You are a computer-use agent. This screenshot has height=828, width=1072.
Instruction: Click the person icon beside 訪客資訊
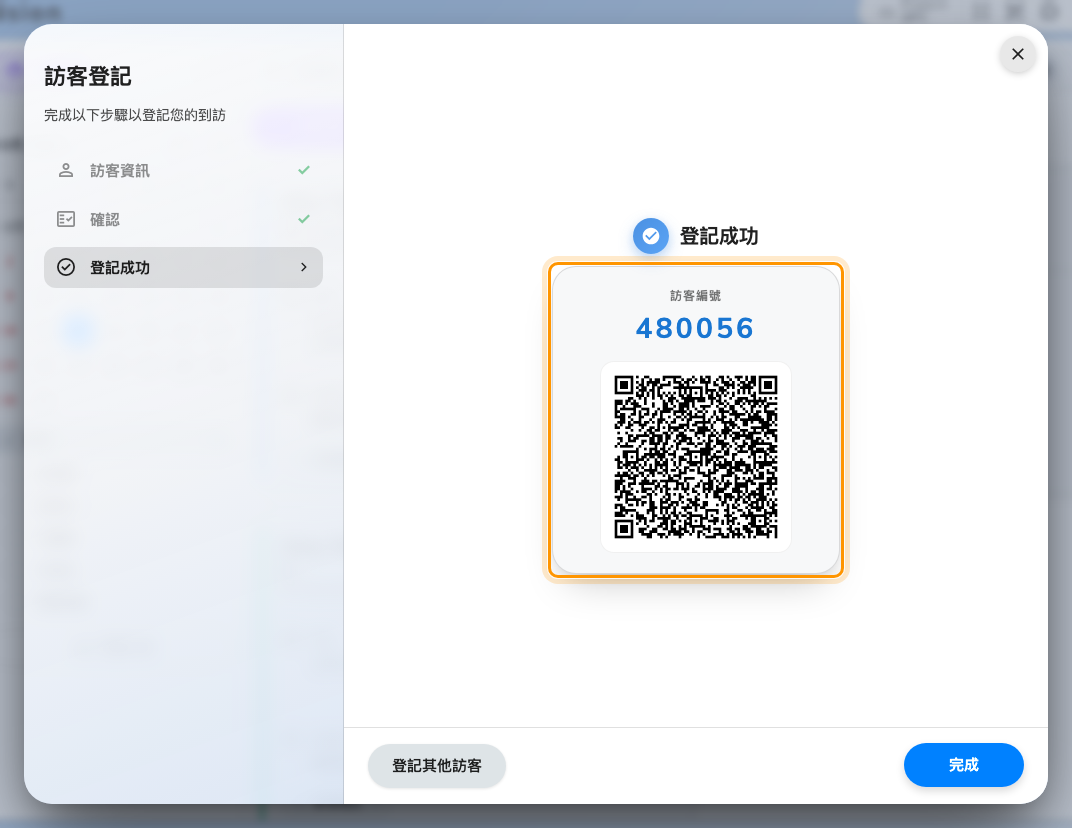click(66, 170)
